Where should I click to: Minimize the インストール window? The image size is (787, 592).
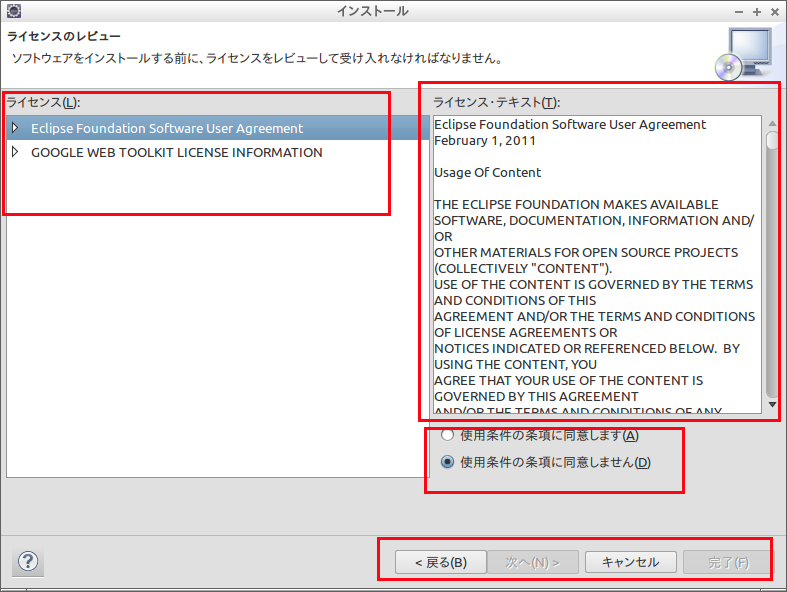739,12
